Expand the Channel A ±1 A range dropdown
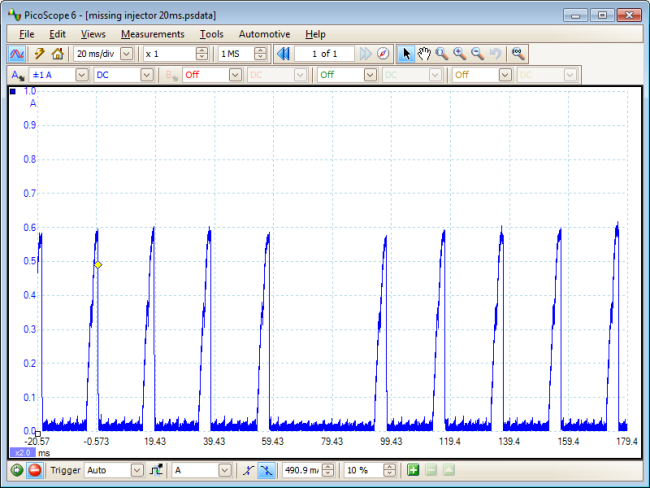The width and height of the screenshot is (650, 488). pyautogui.click(x=80, y=75)
